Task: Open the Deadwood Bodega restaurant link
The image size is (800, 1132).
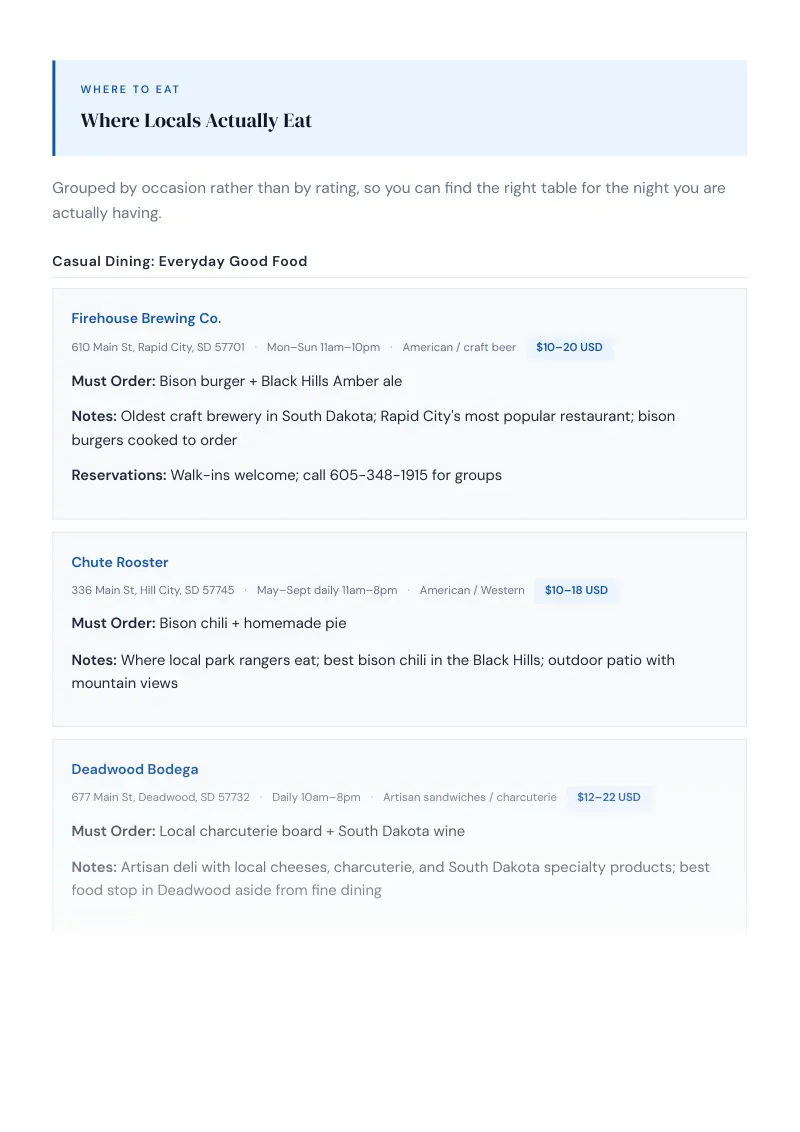Action: click(x=135, y=770)
